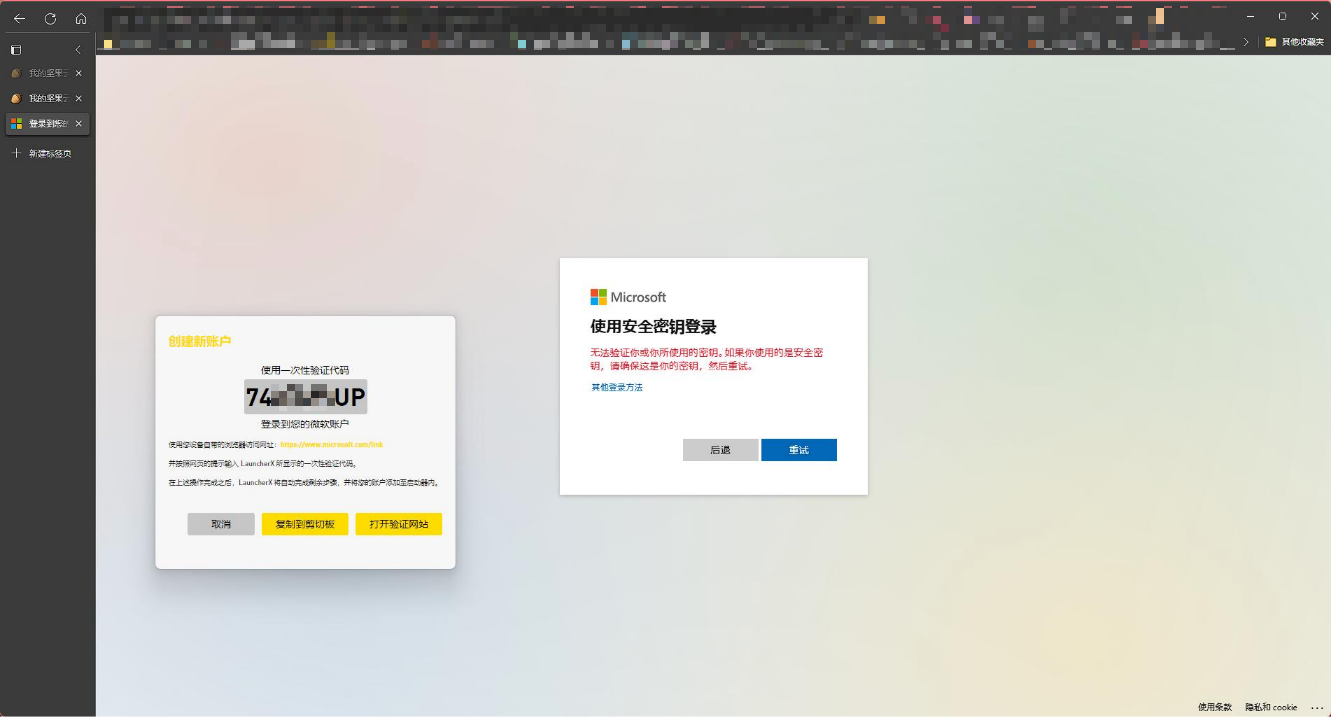
Task: Minimize the browser window
Action: click(x=1251, y=17)
